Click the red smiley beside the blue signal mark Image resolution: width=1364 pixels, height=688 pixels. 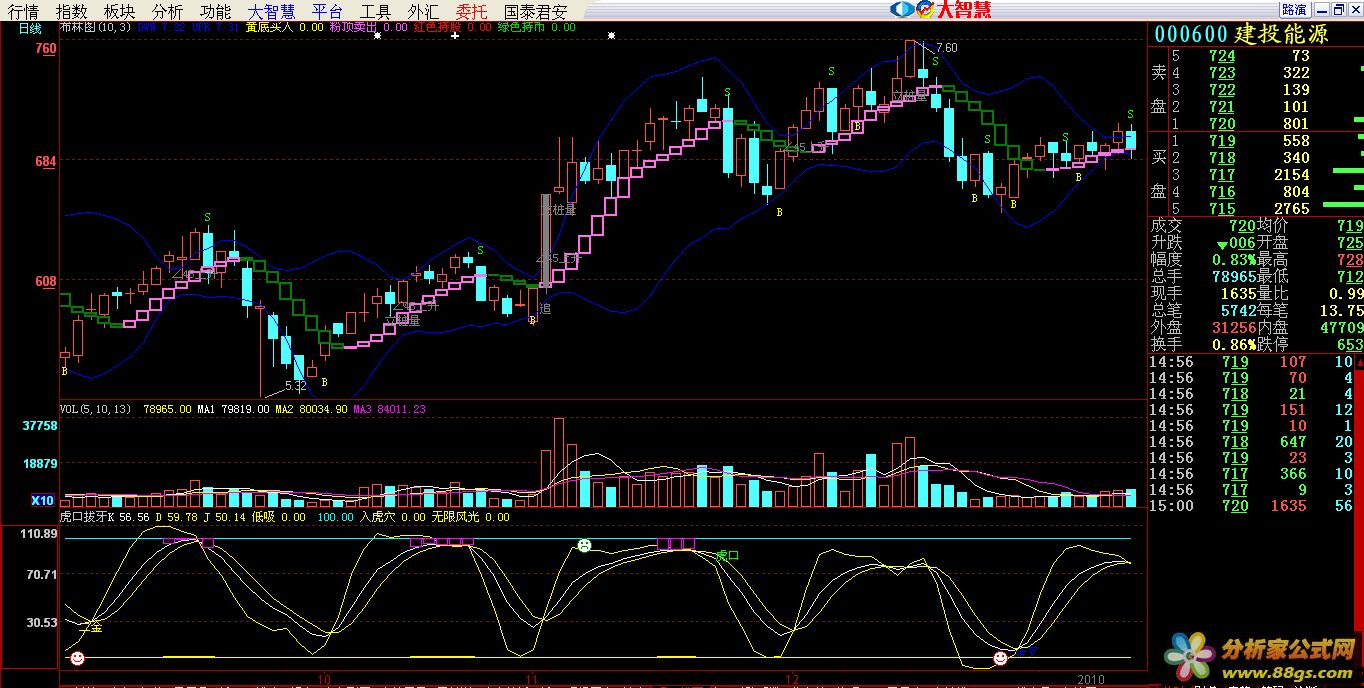click(1000, 658)
